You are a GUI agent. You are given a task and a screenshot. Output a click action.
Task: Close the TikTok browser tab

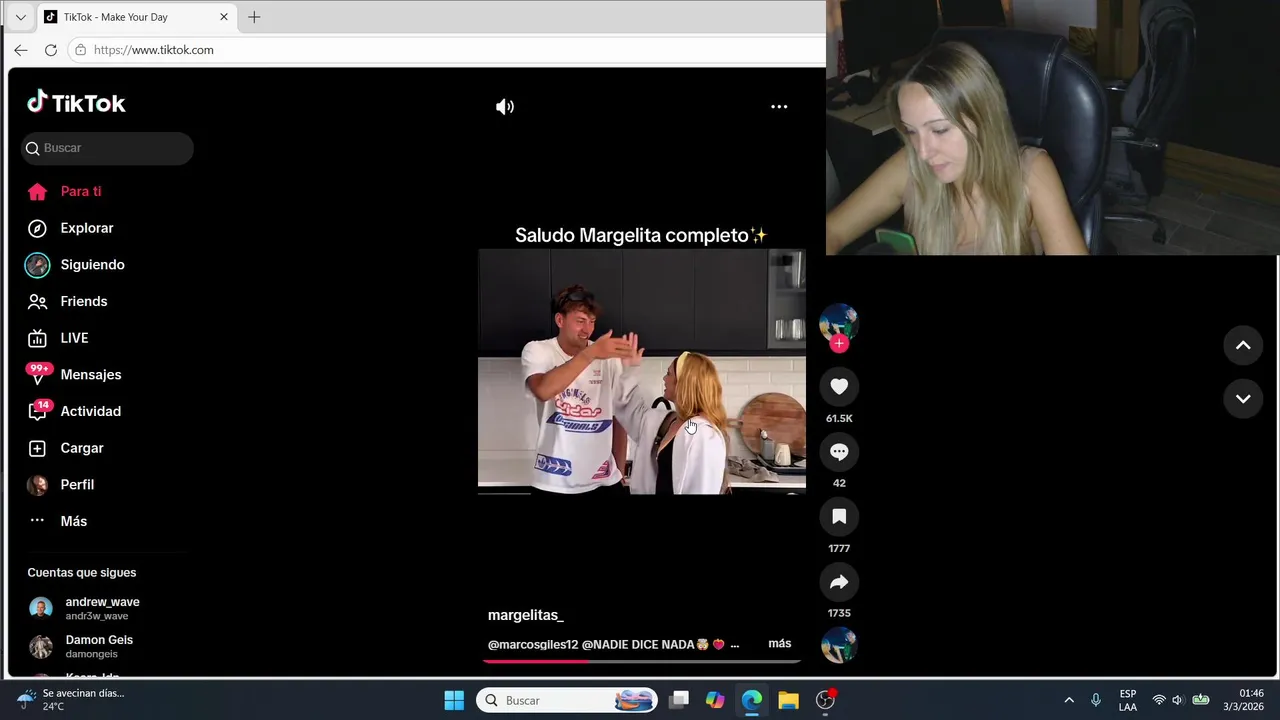[x=224, y=17]
